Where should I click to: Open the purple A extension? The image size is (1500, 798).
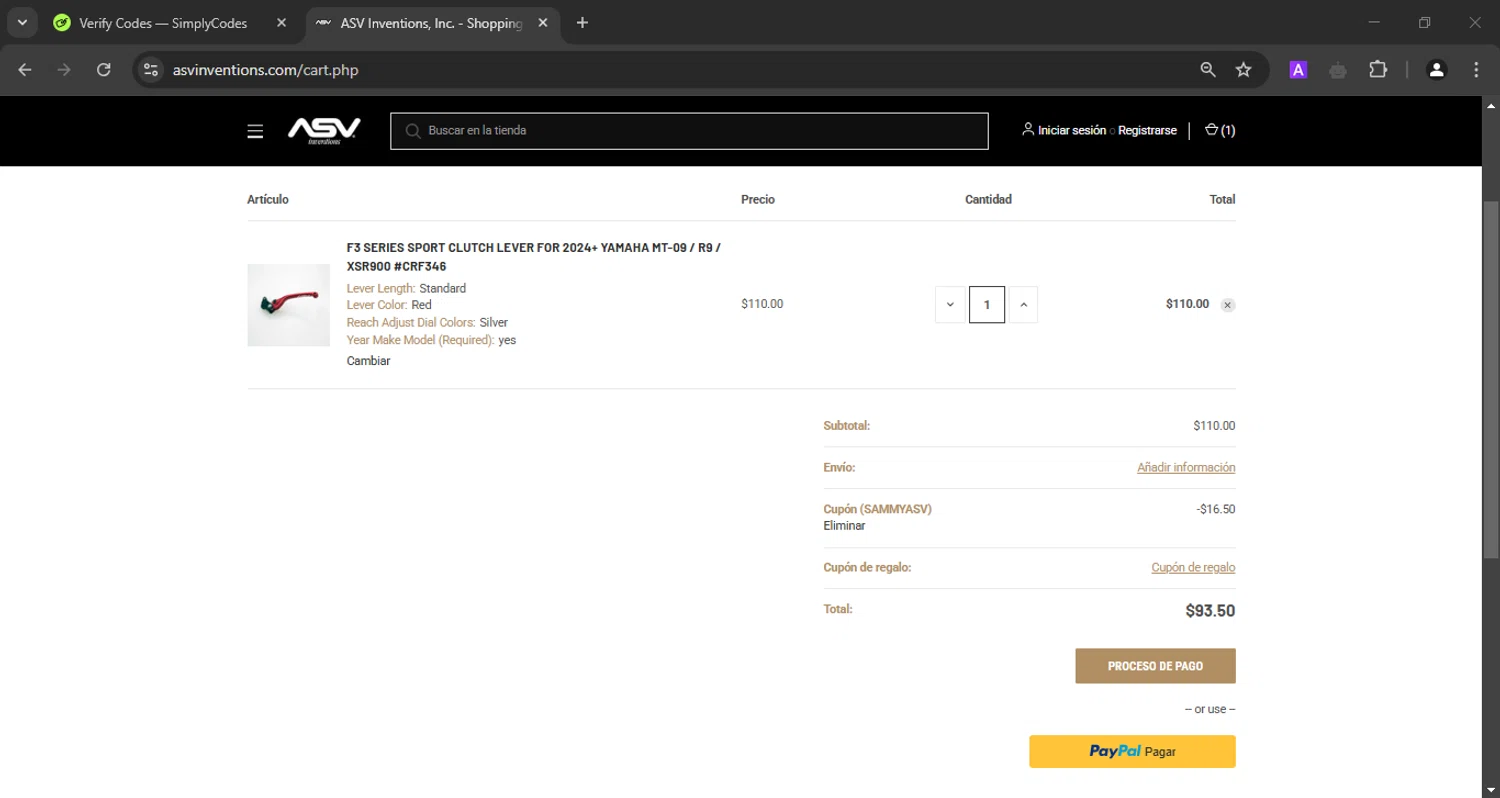(1298, 70)
